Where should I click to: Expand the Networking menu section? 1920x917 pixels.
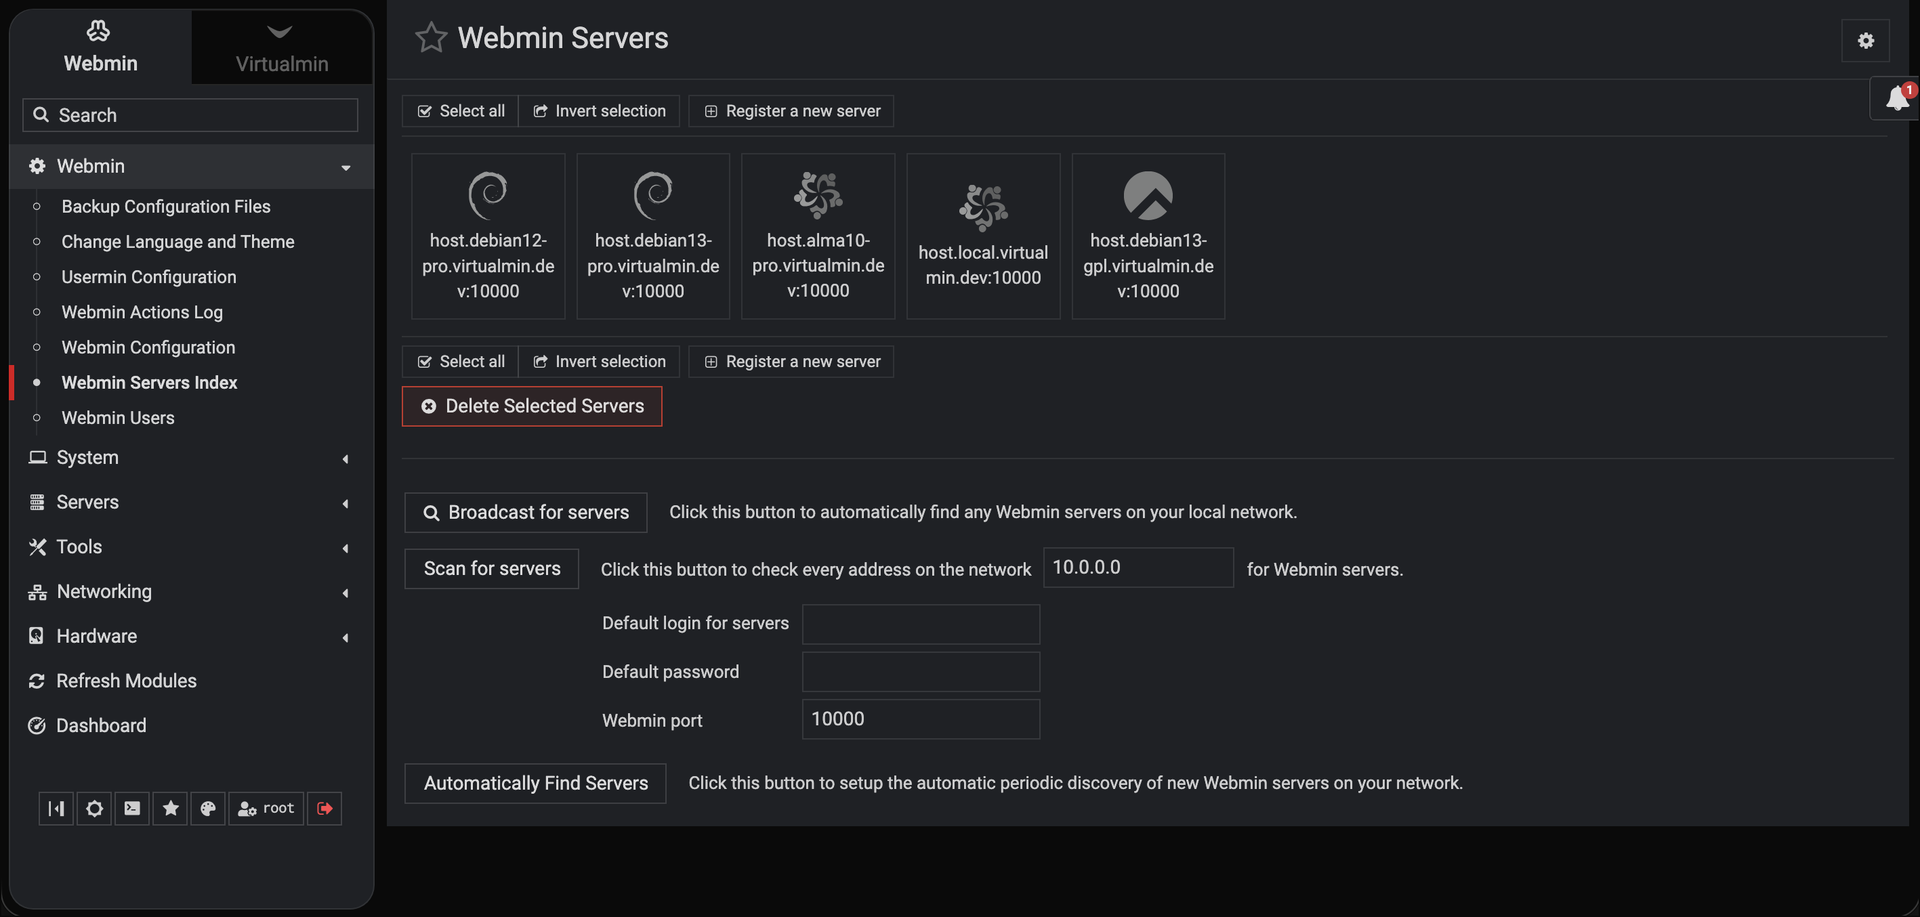coord(191,592)
